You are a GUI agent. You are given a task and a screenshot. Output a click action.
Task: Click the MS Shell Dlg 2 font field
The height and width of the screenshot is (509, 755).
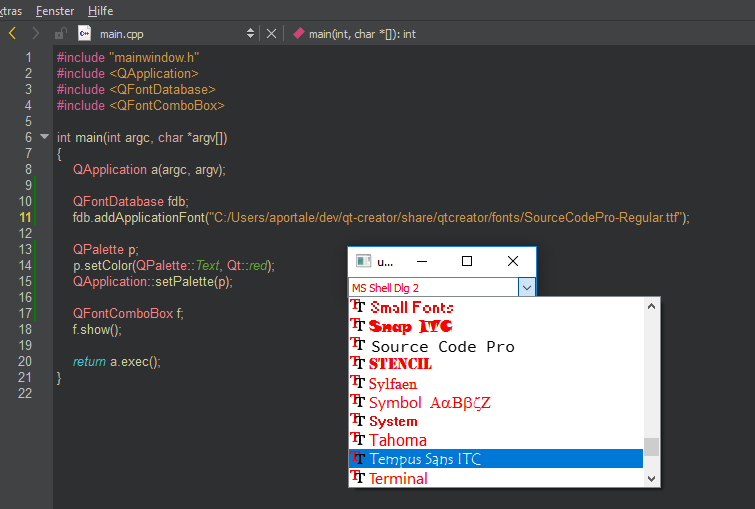[432, 288]
